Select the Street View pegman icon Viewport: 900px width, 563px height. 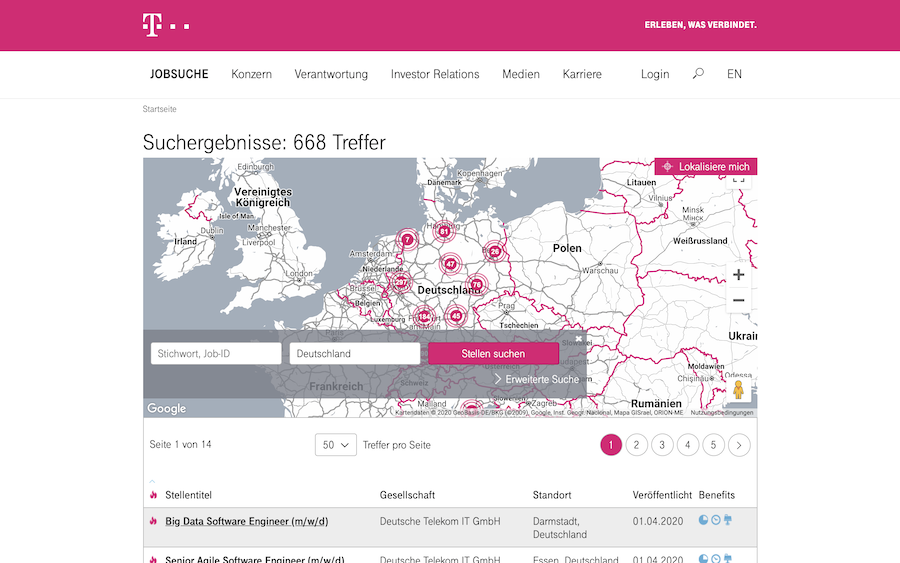pos(738,389)
